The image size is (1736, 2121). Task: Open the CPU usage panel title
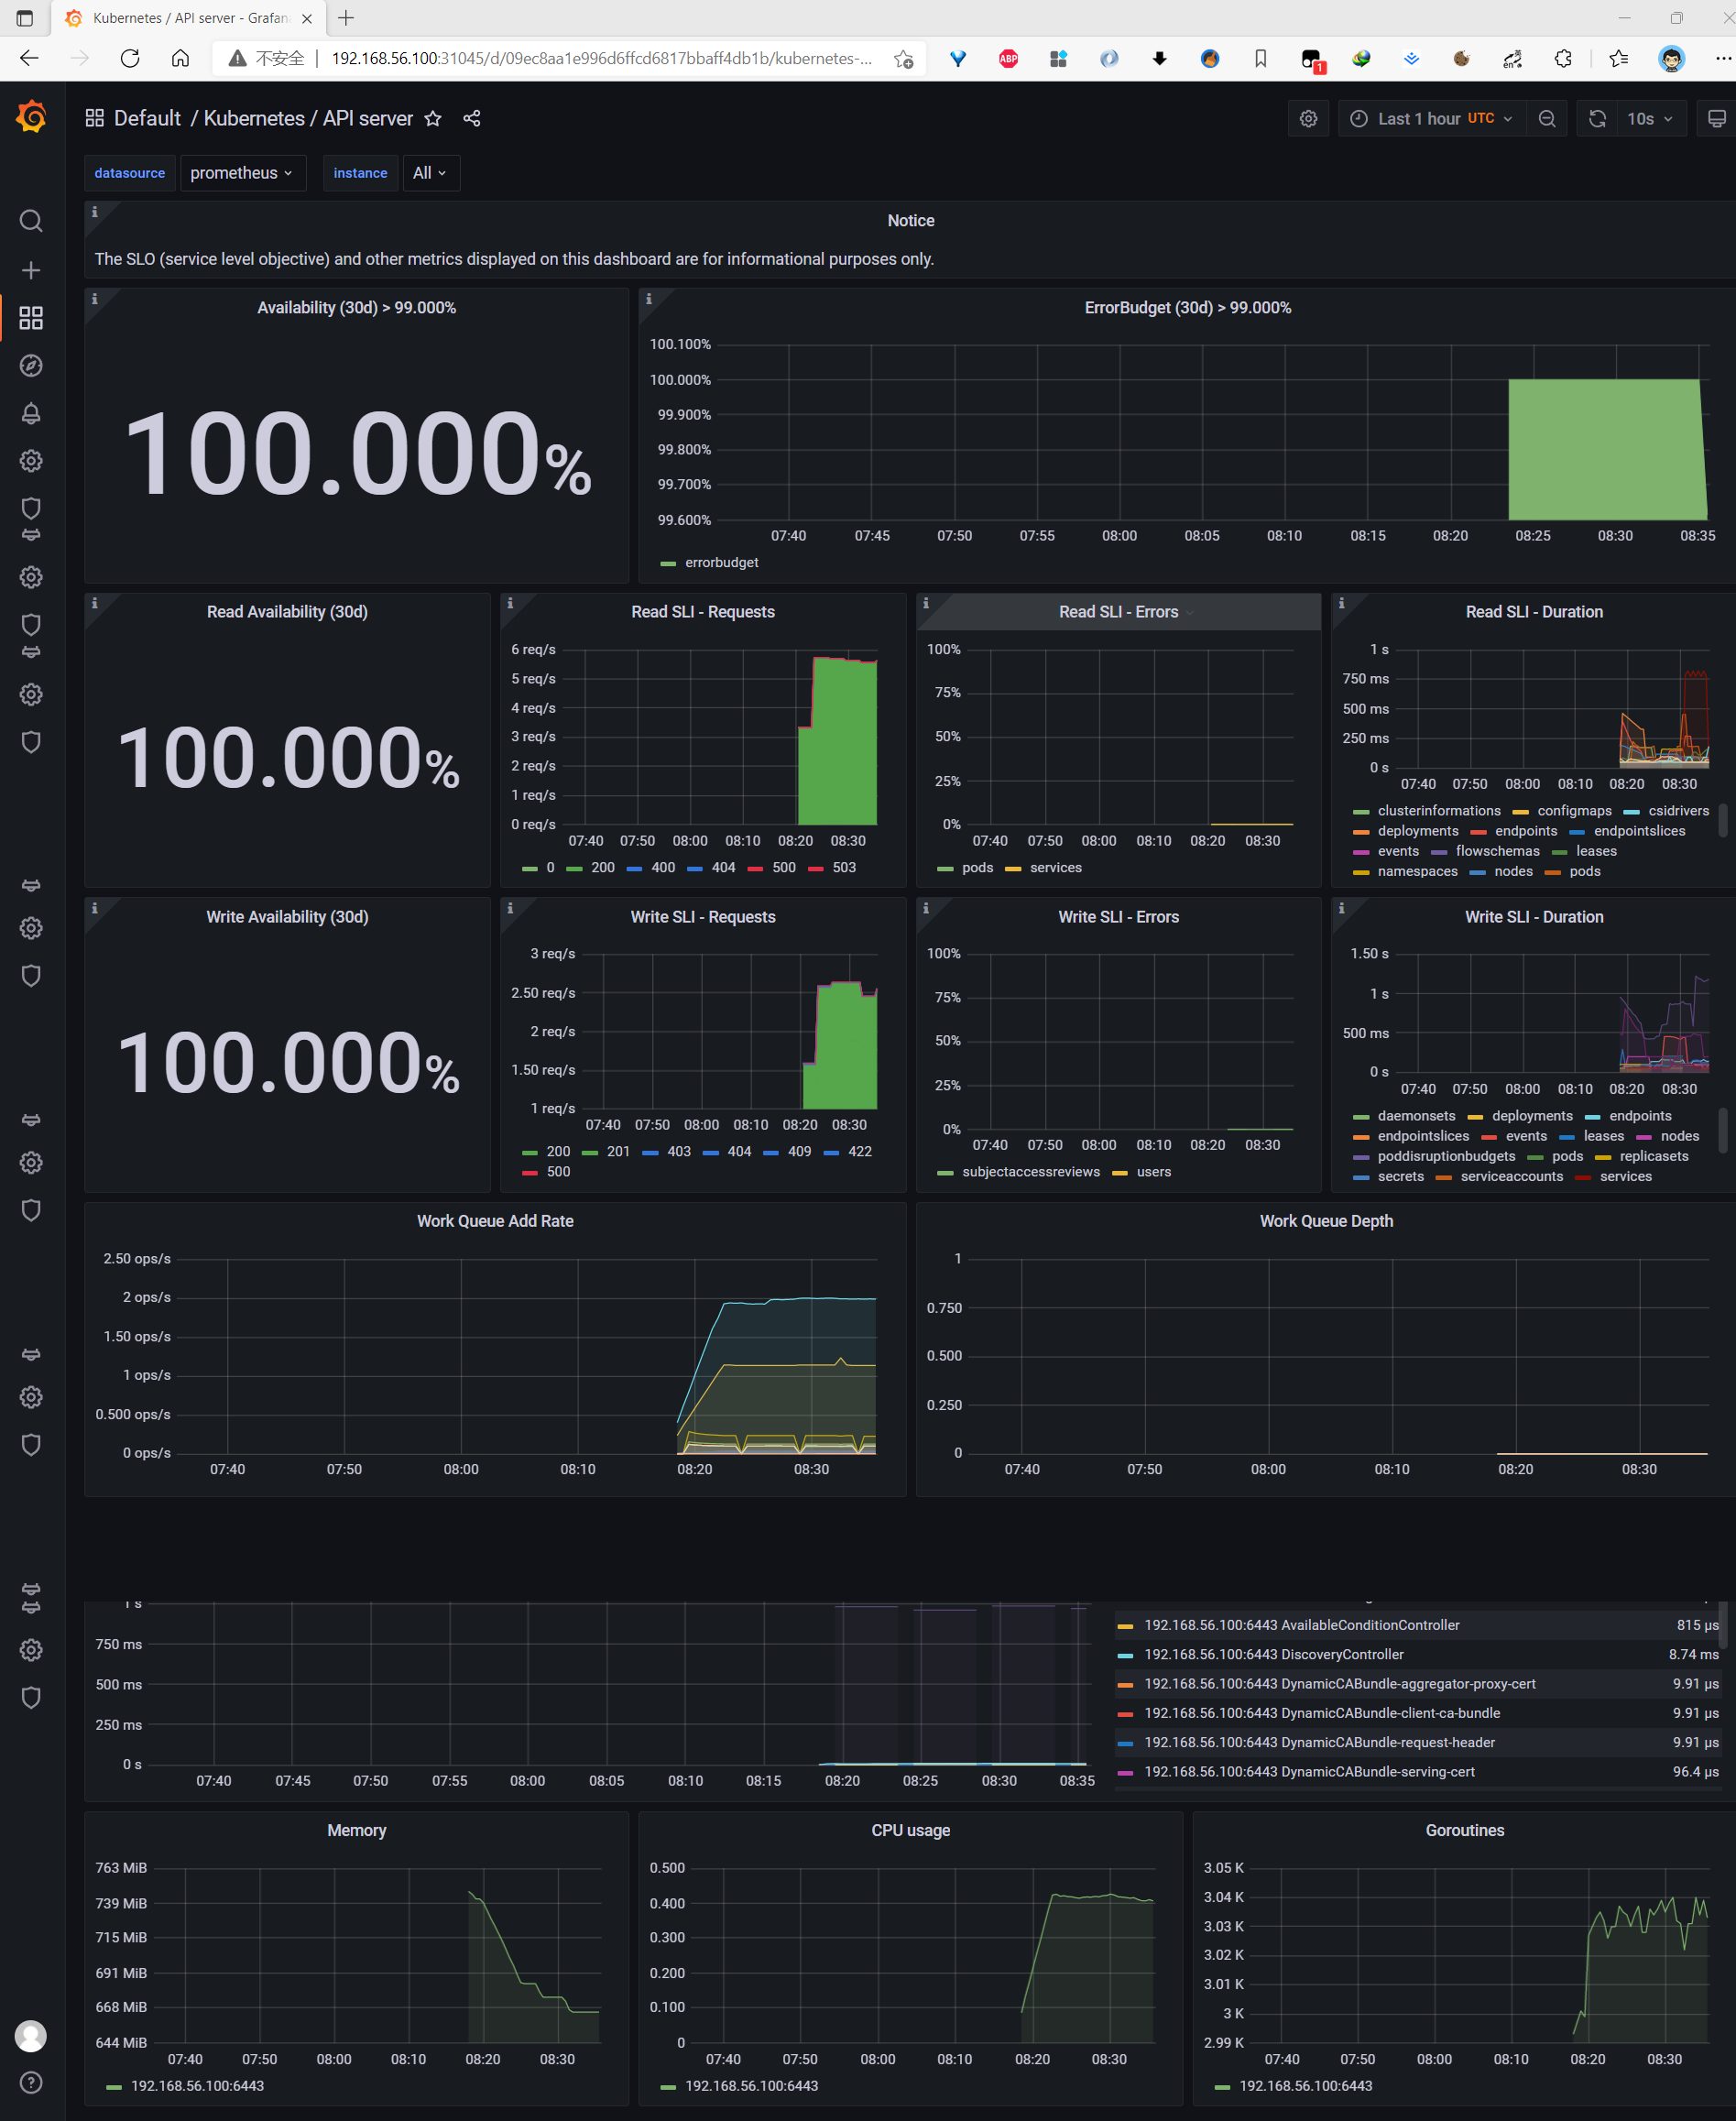(x=910, y=1830)
